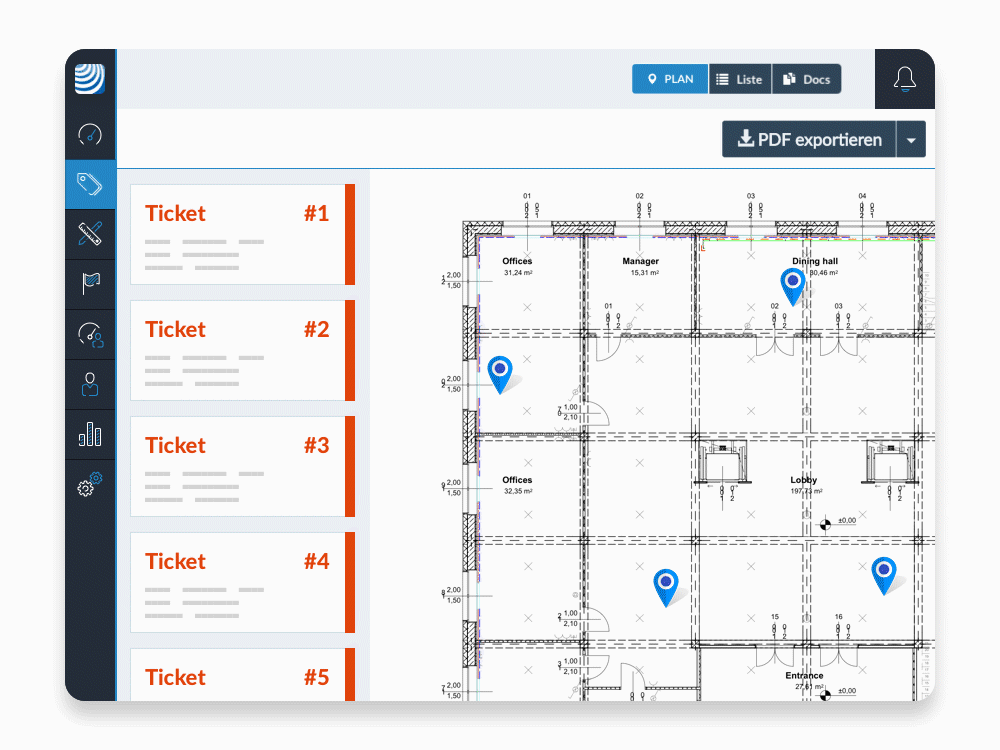Click the notification bell icon
The height and width of the screenshot is (750, 1000).
[x=904, y=79]
